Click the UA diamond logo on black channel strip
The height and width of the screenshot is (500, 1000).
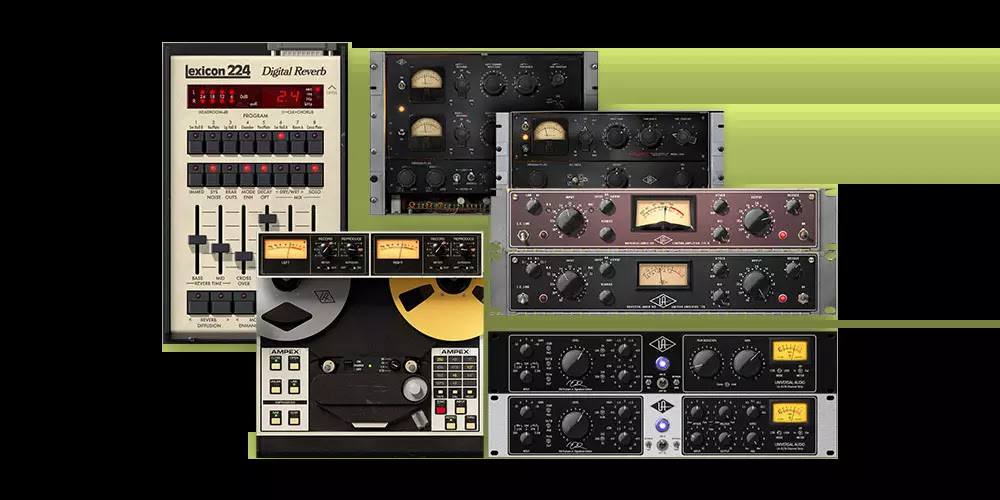[x=662, y=344]
